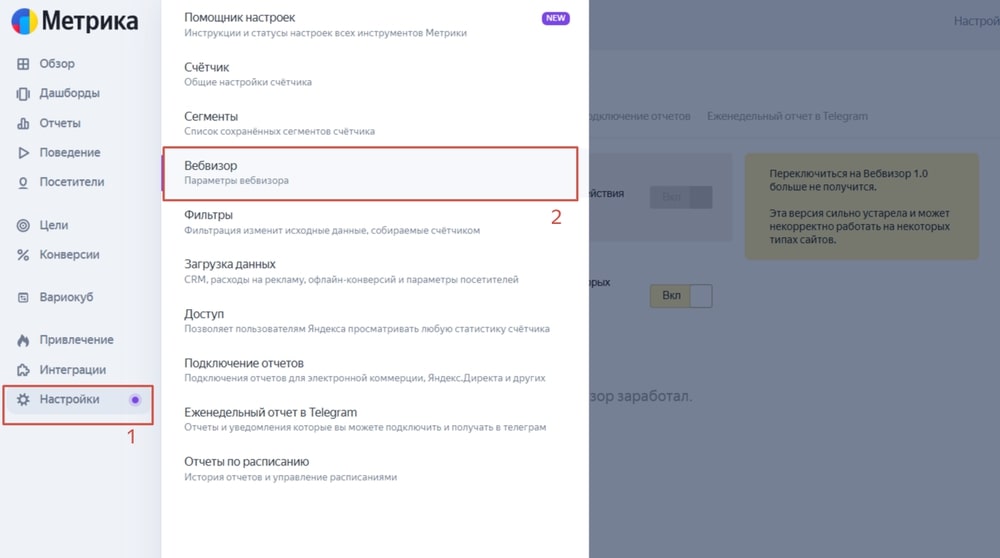The image size is (1000, 558).
Task: Click 'Параметры вебвизора' description text
Action: [237, 180]
